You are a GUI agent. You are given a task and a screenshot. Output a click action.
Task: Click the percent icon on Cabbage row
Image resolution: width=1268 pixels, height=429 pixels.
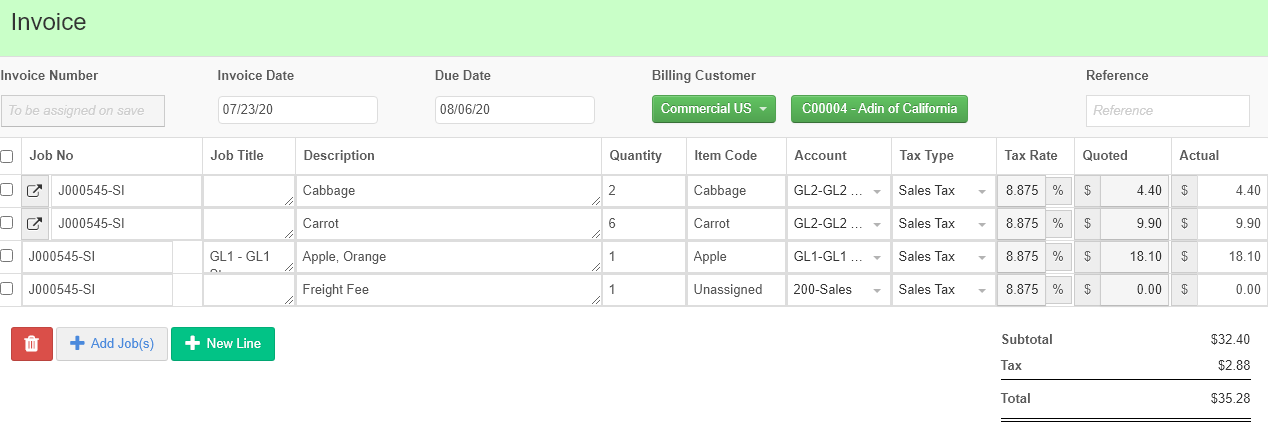[1058, 191]
